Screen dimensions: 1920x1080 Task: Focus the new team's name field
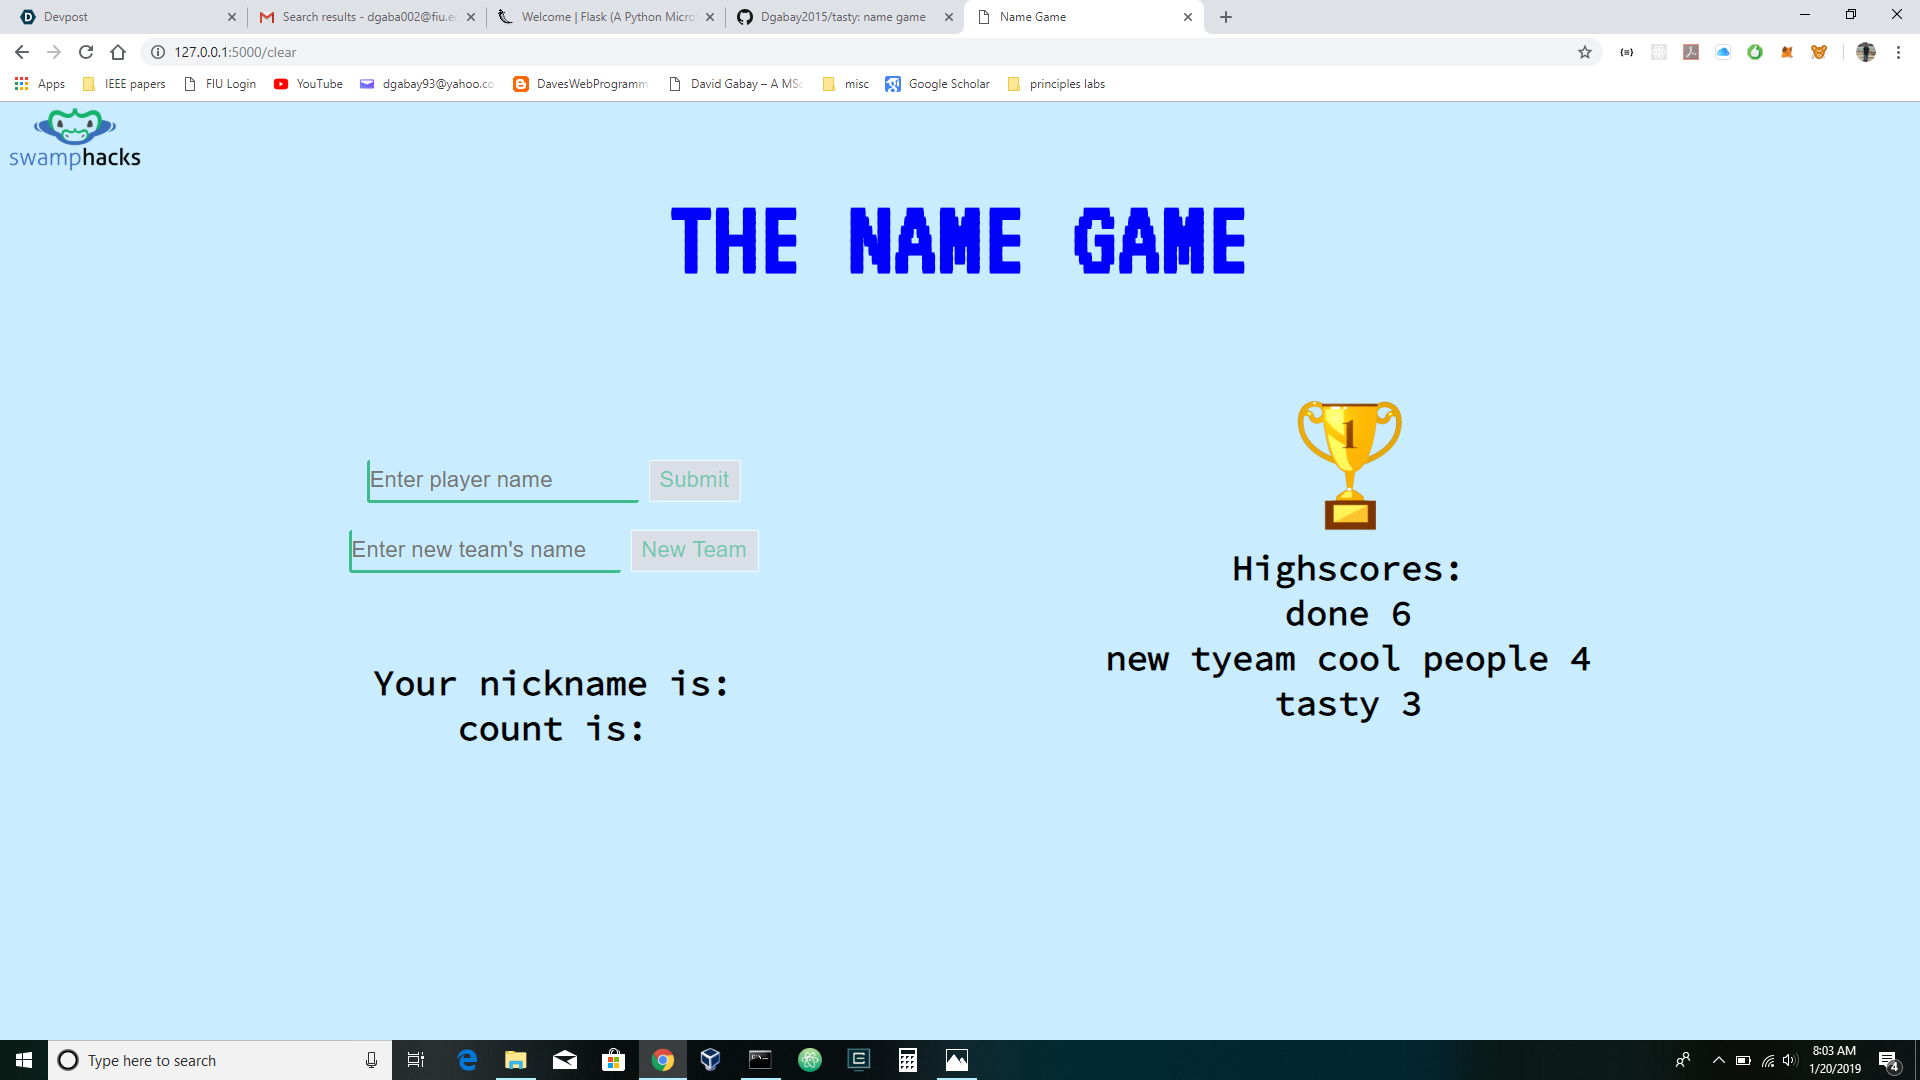485,550
